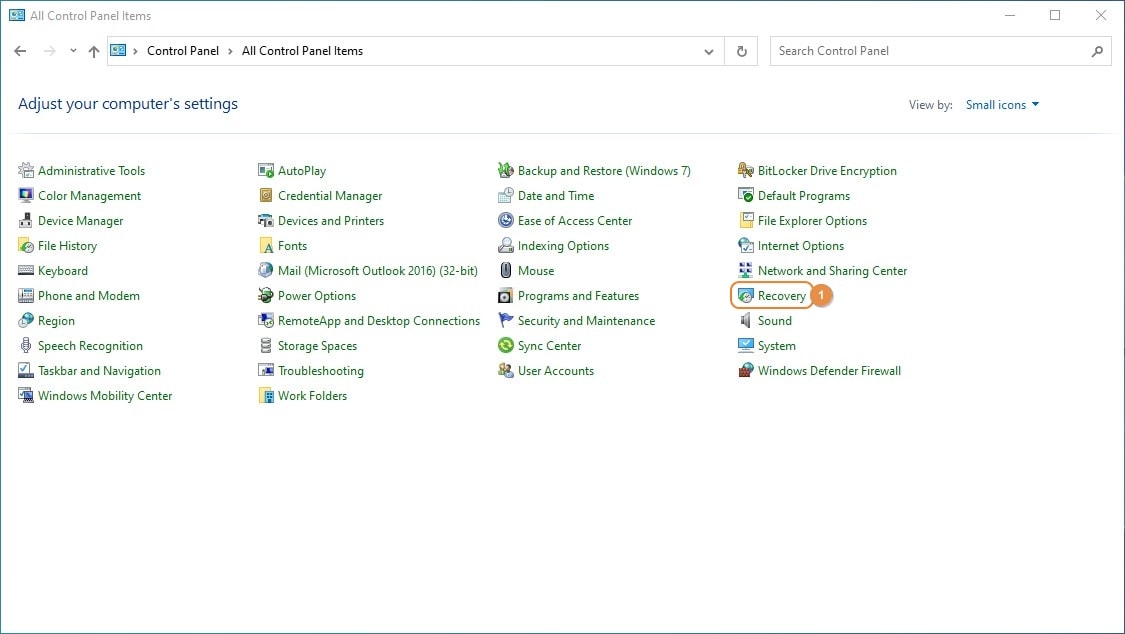Open the Backup and Restore icon
1125x634 pixels.
tap(506, 171)
